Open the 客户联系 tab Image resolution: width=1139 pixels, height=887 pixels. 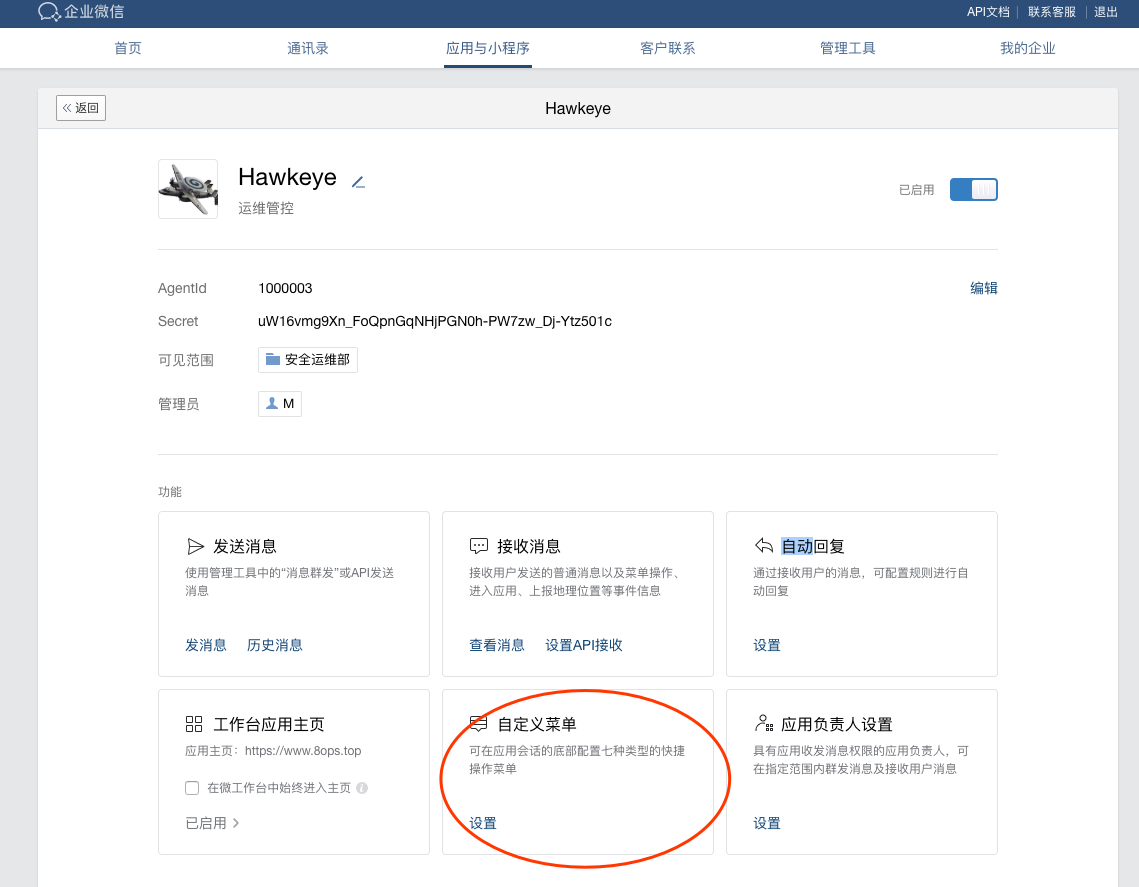coord(668,48)
